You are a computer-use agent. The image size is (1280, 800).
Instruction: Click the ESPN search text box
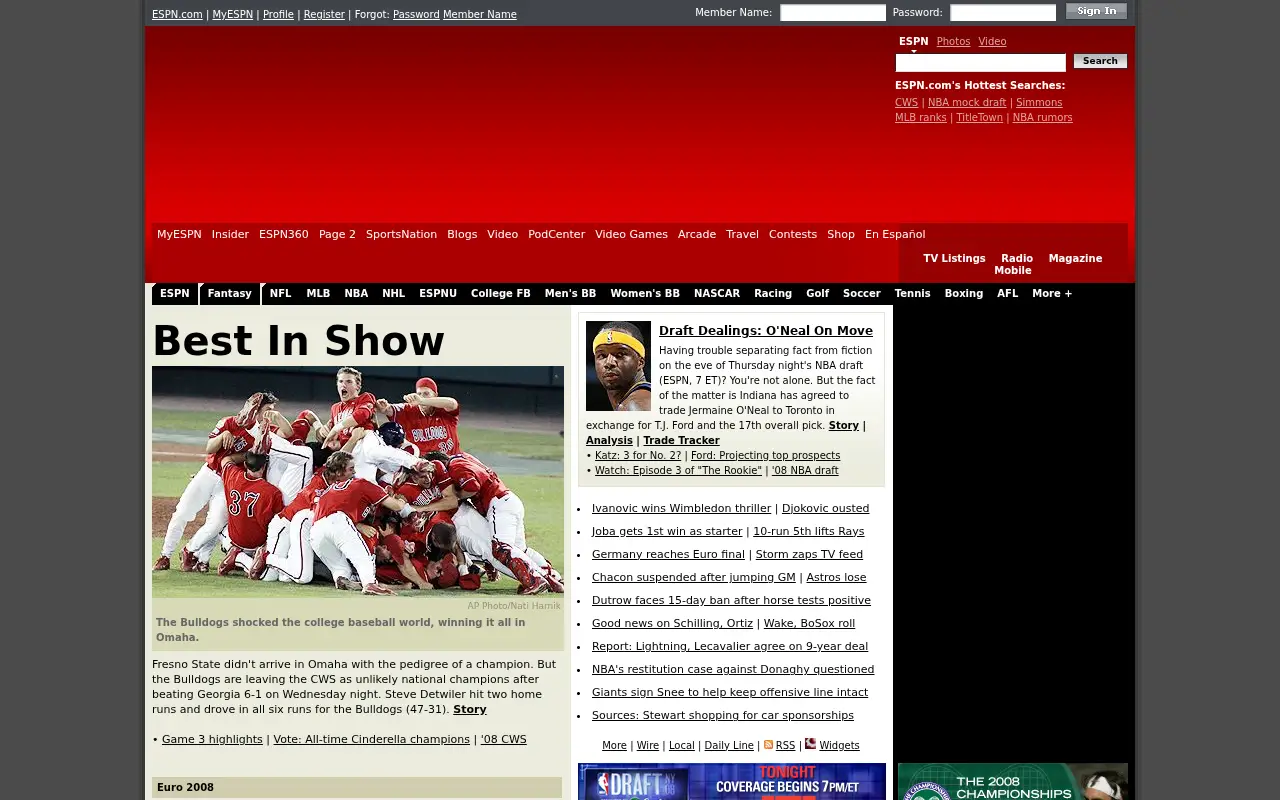[980, 63]
